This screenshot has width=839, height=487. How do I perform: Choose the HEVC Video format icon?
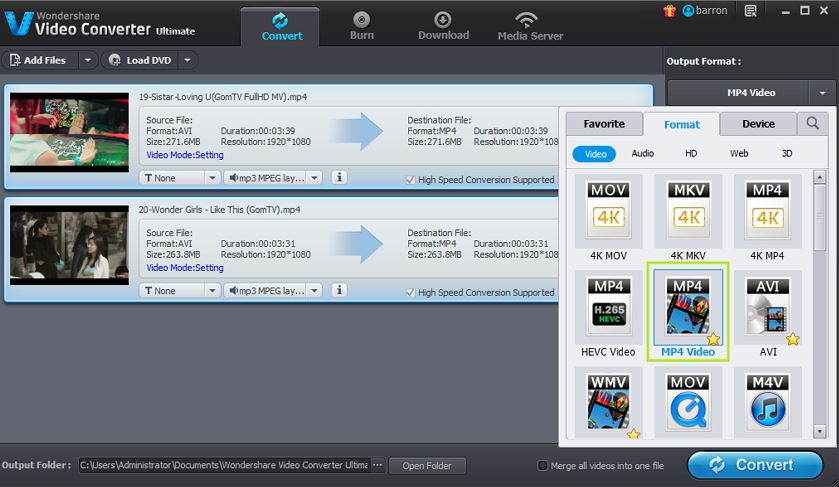pos(608,307)
